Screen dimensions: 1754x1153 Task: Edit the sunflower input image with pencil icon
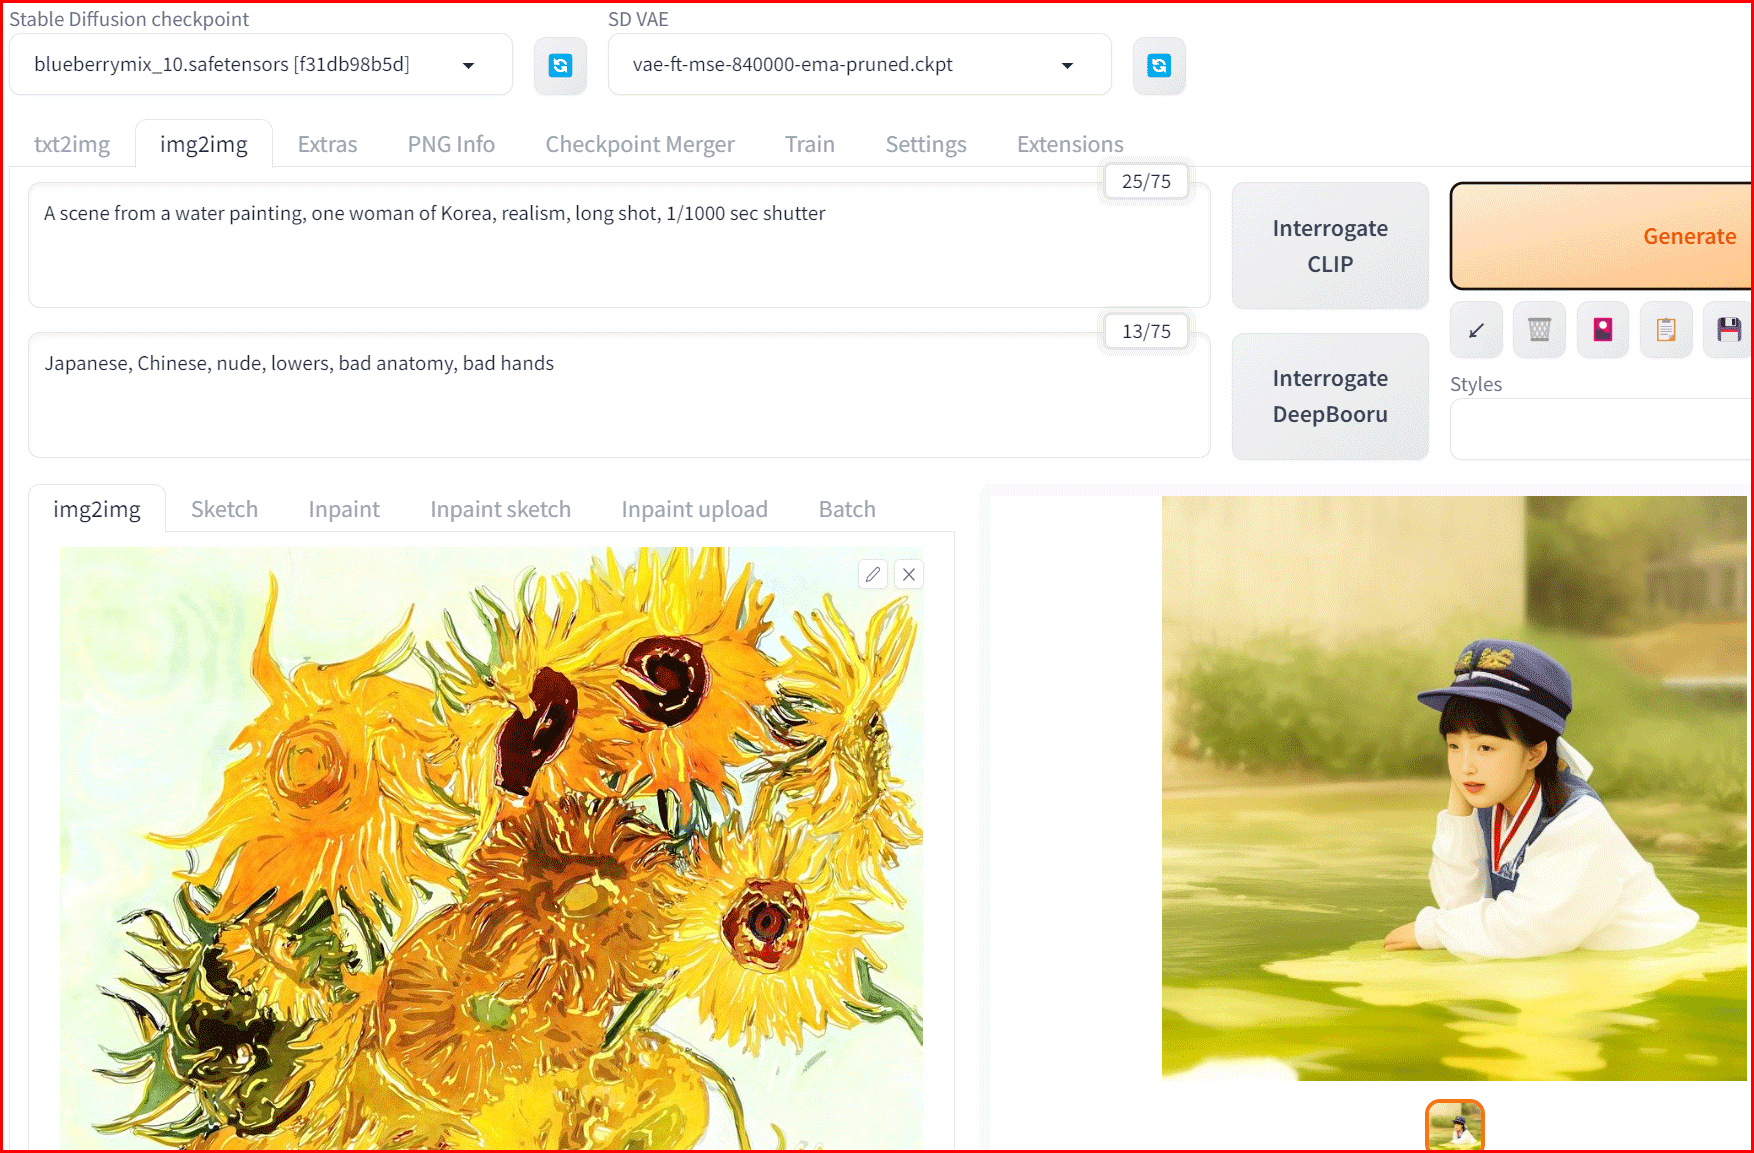873,574
